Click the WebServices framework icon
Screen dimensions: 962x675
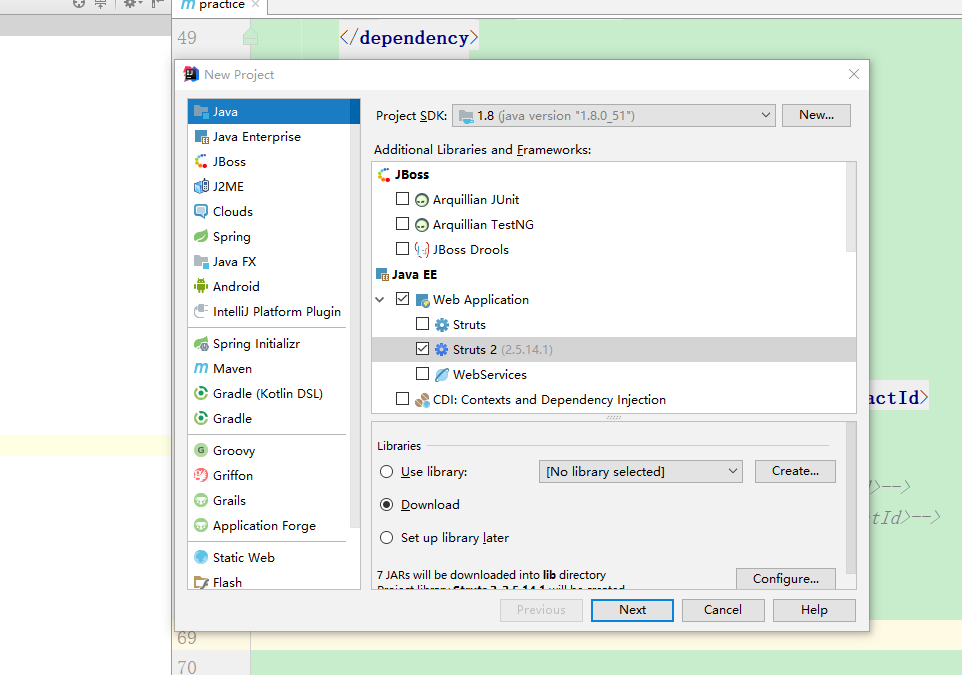click(442, 375)
